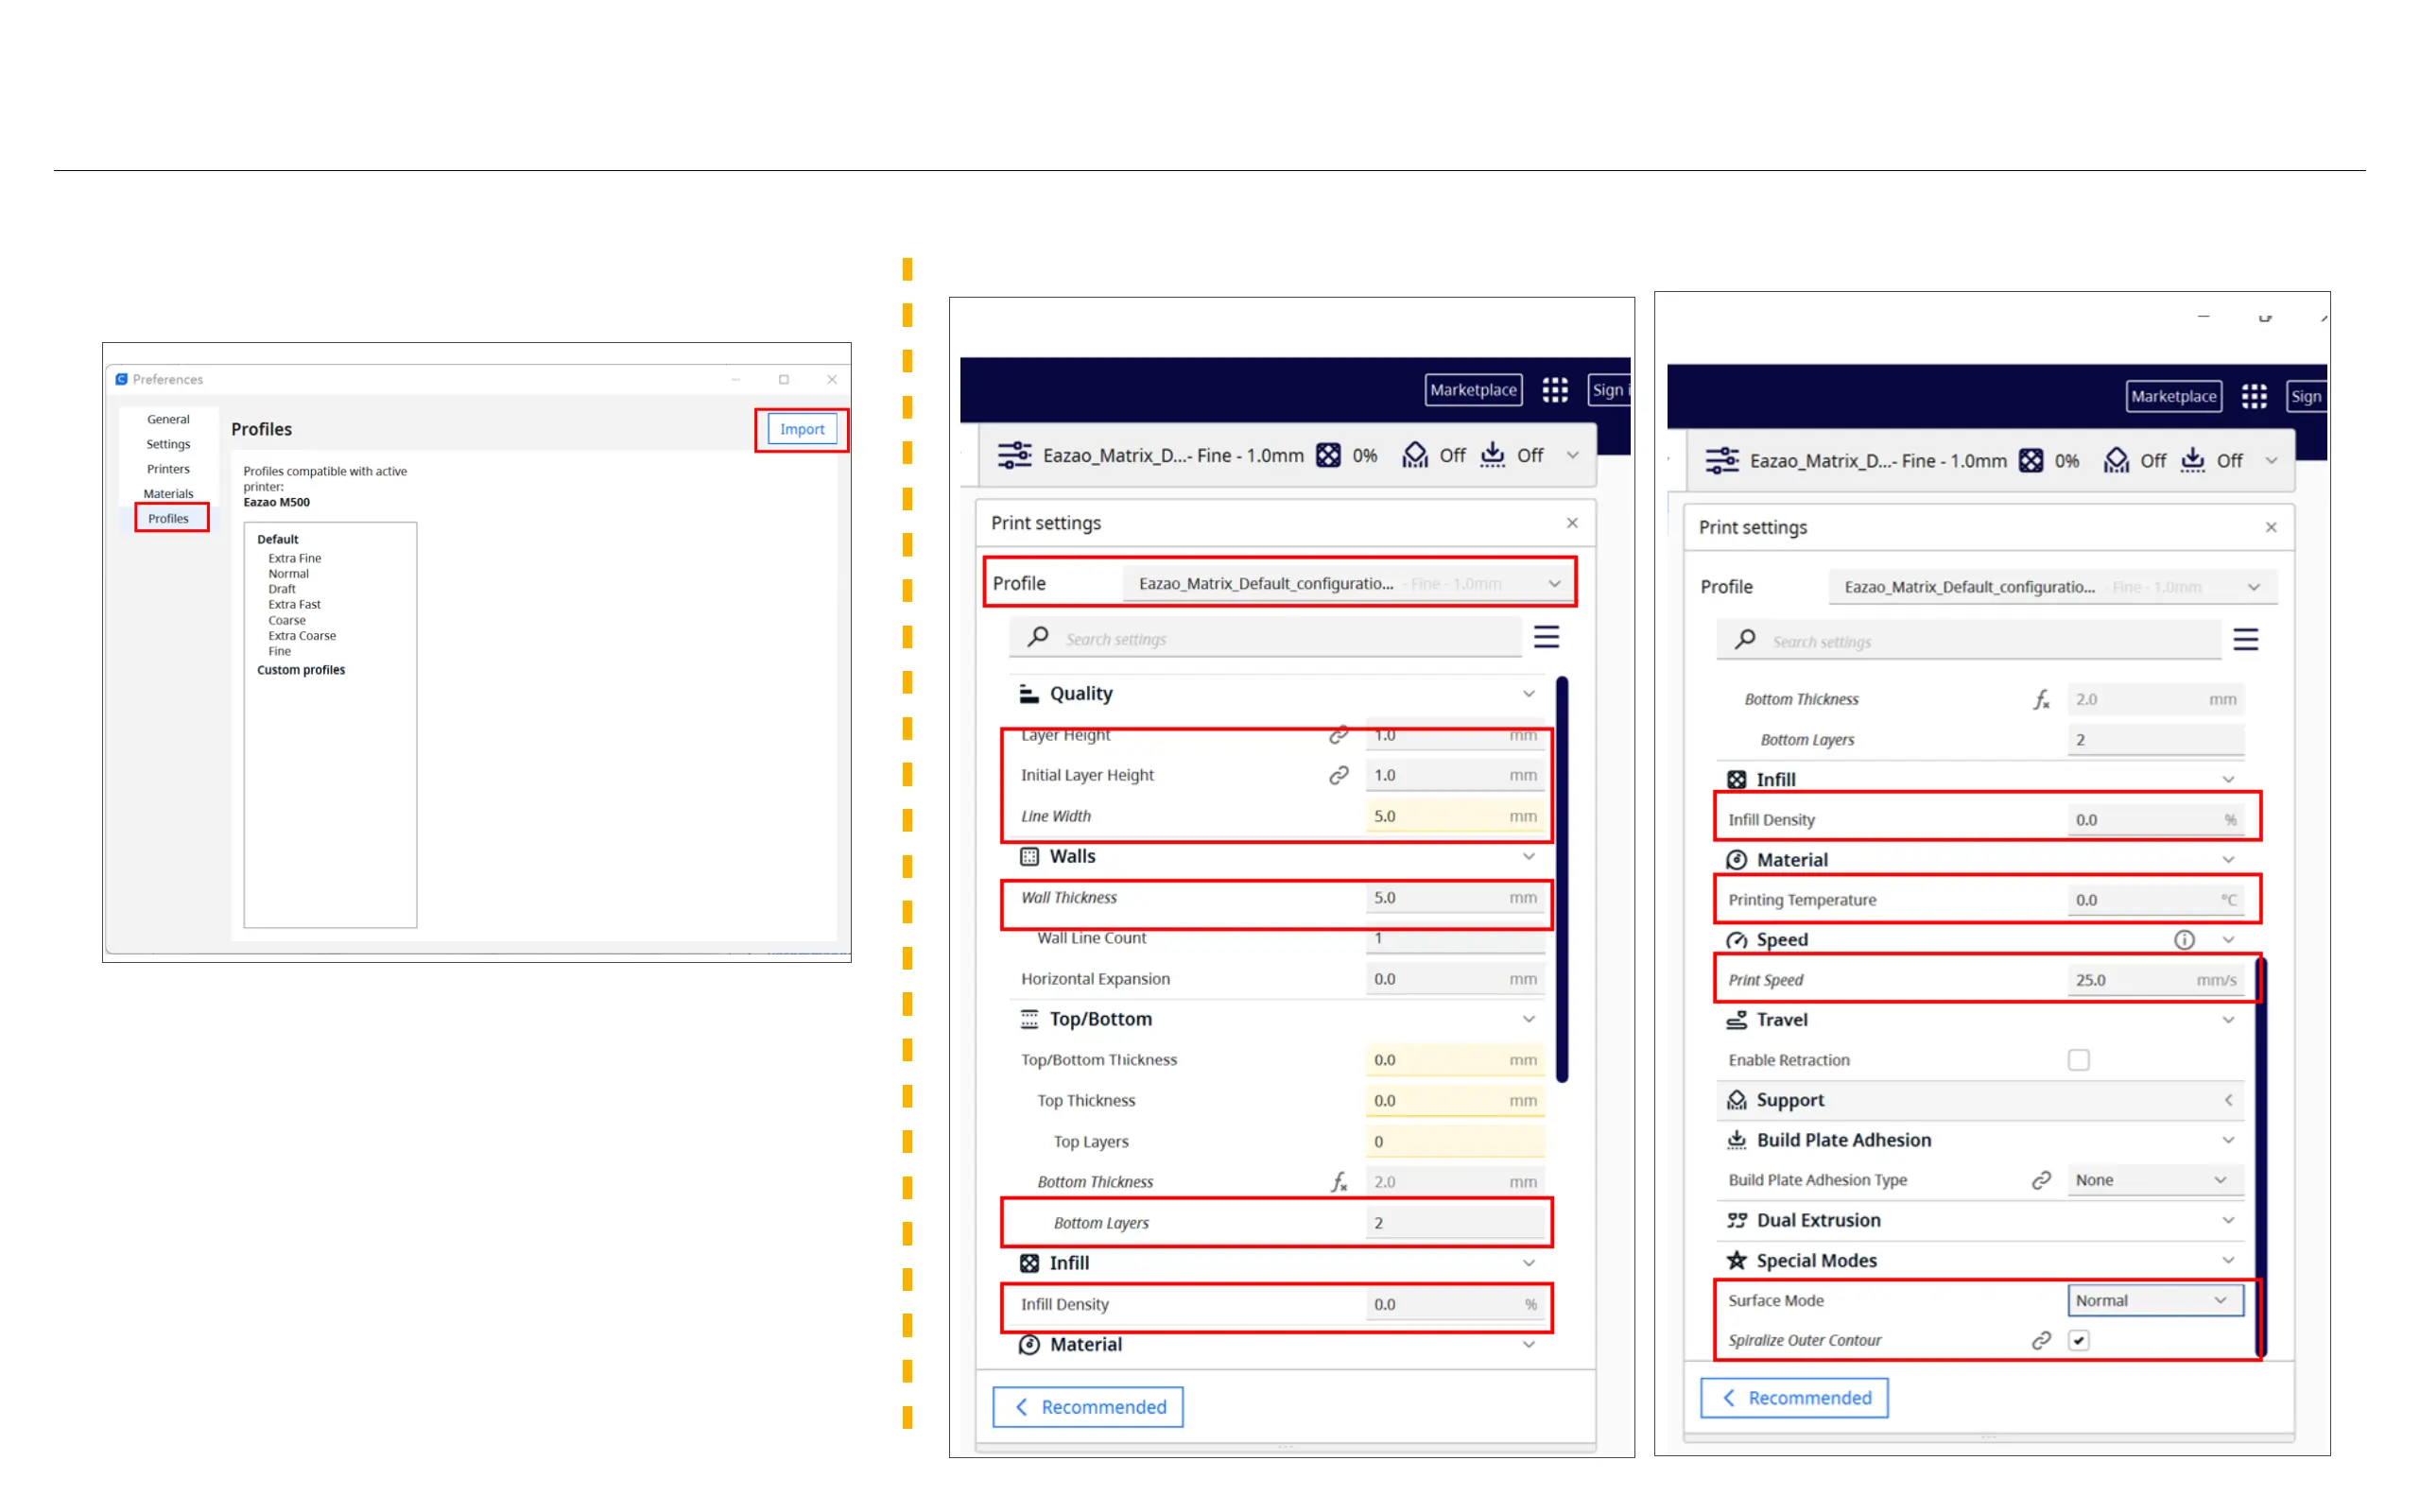Toggle the Enable Retraction checkbox
The width and height of the screenshot is (2420, 1512).
[x=2078, y=1060]
